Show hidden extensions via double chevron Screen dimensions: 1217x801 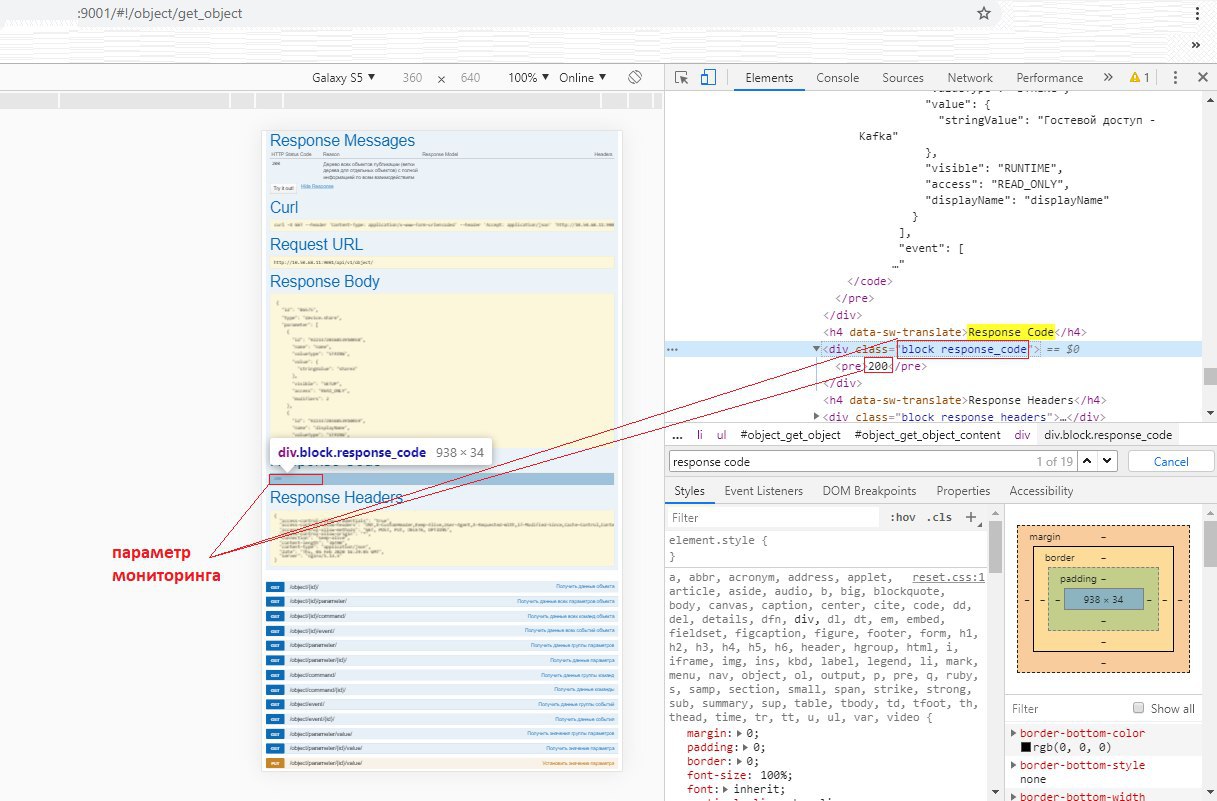coord(1195,45)
